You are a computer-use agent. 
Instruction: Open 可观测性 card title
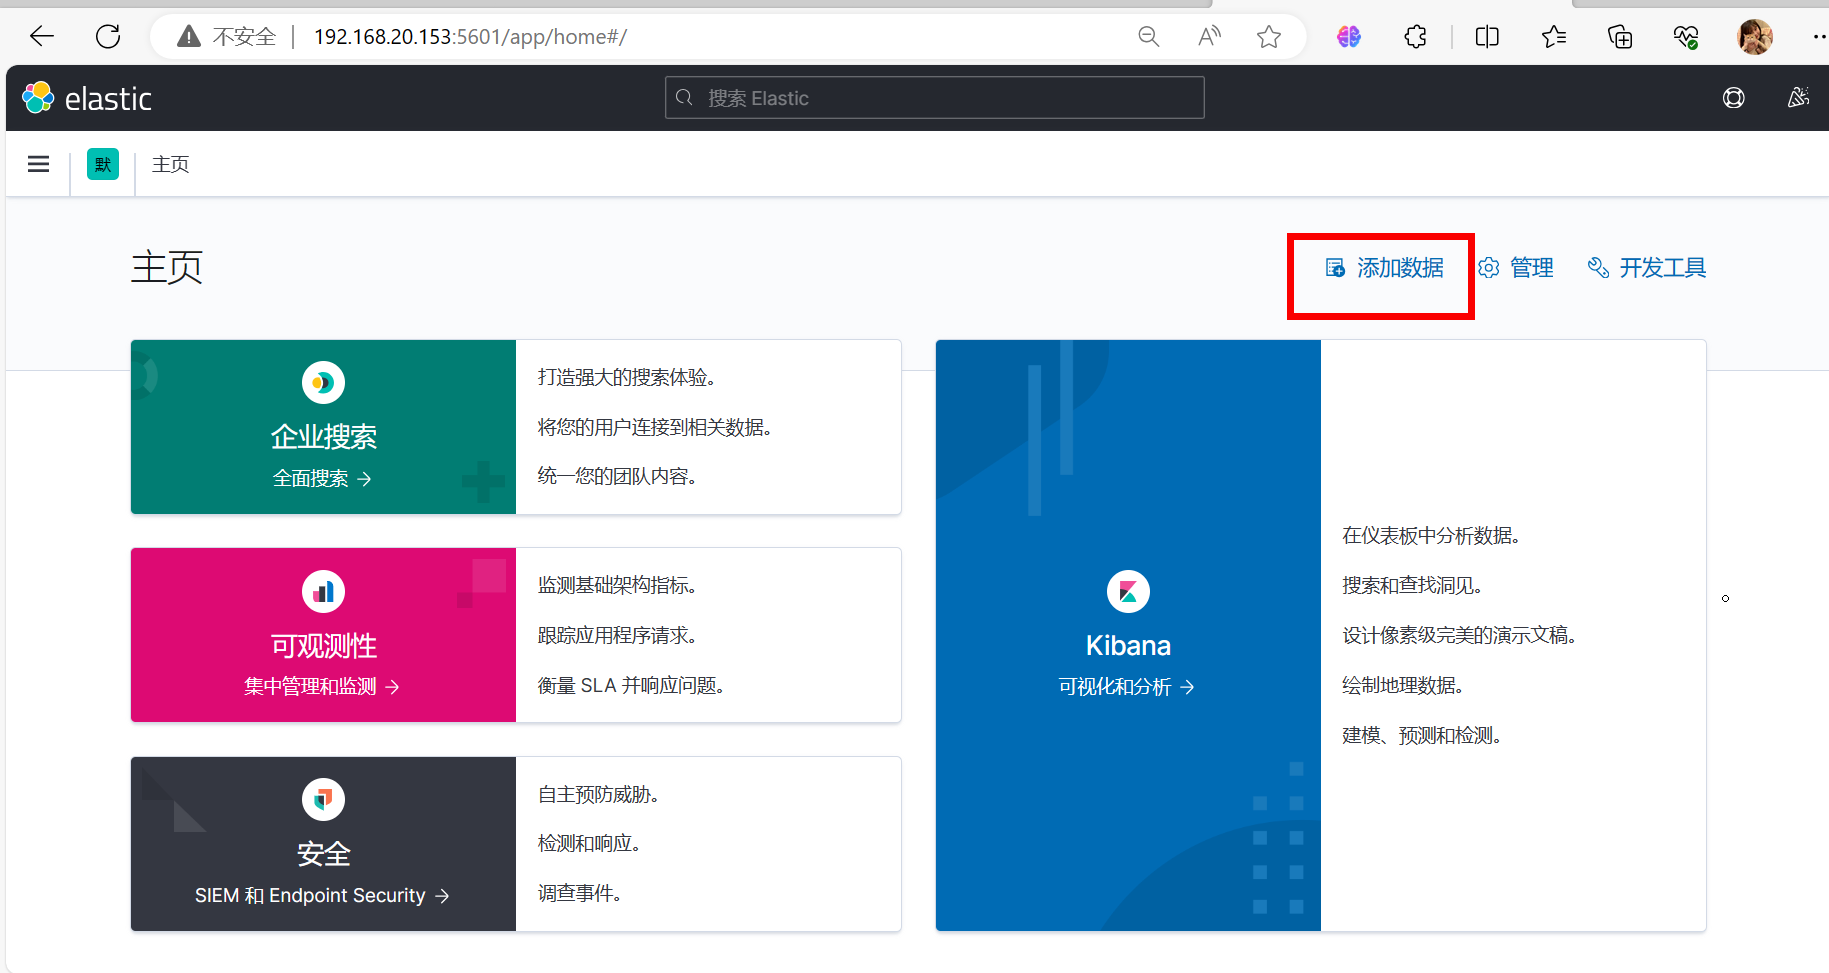323,646
